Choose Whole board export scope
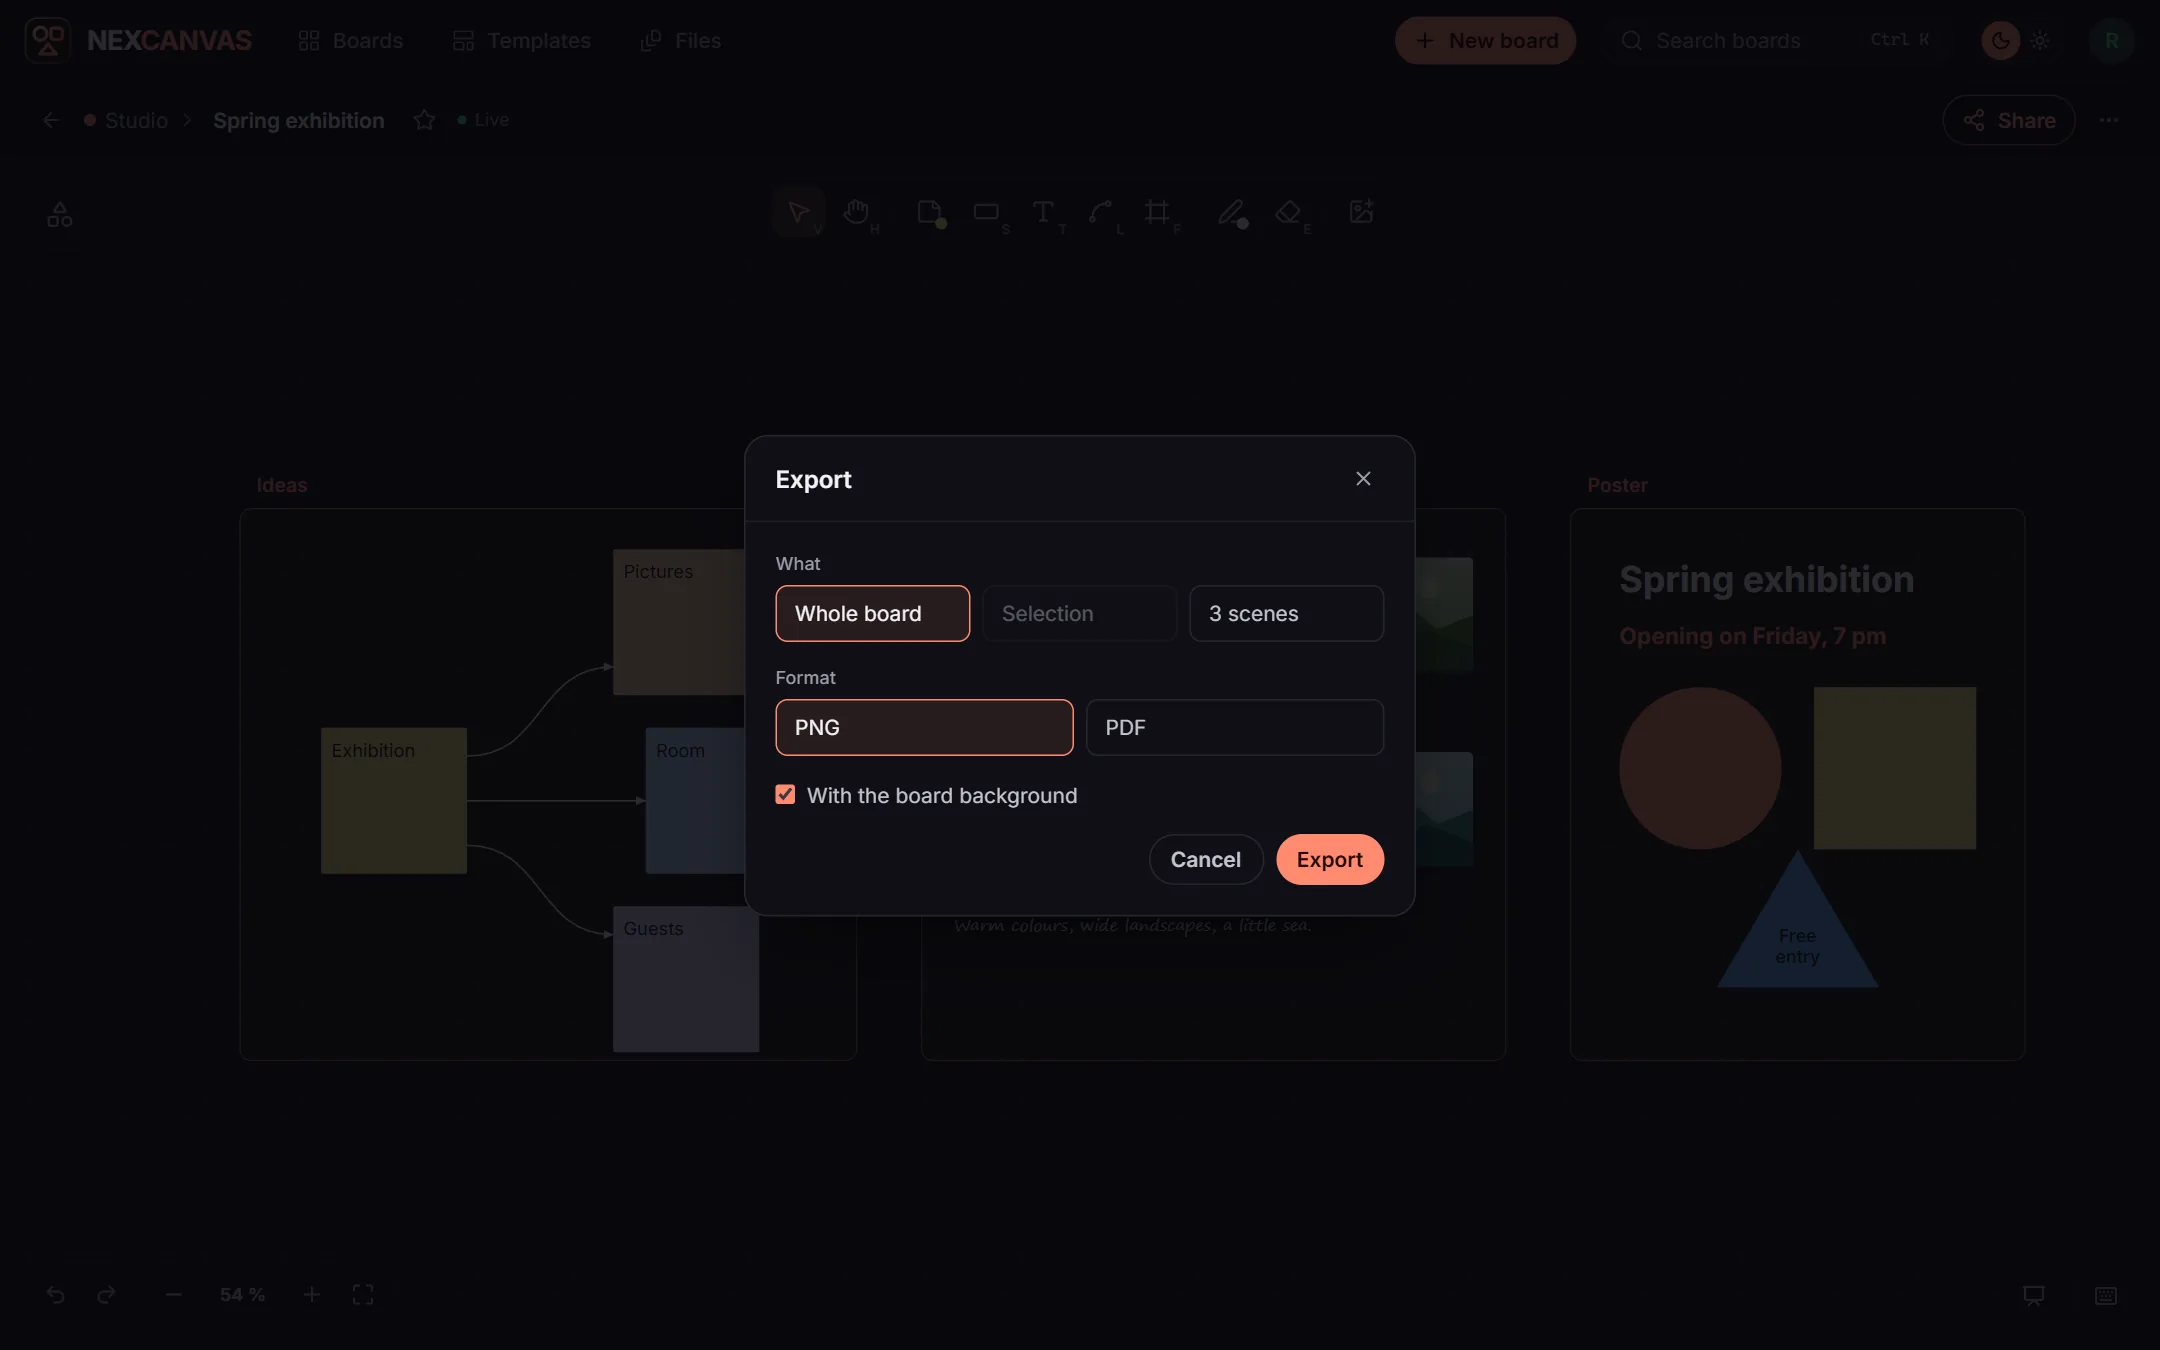The image size is (2160, 1350). pos(872,613)
